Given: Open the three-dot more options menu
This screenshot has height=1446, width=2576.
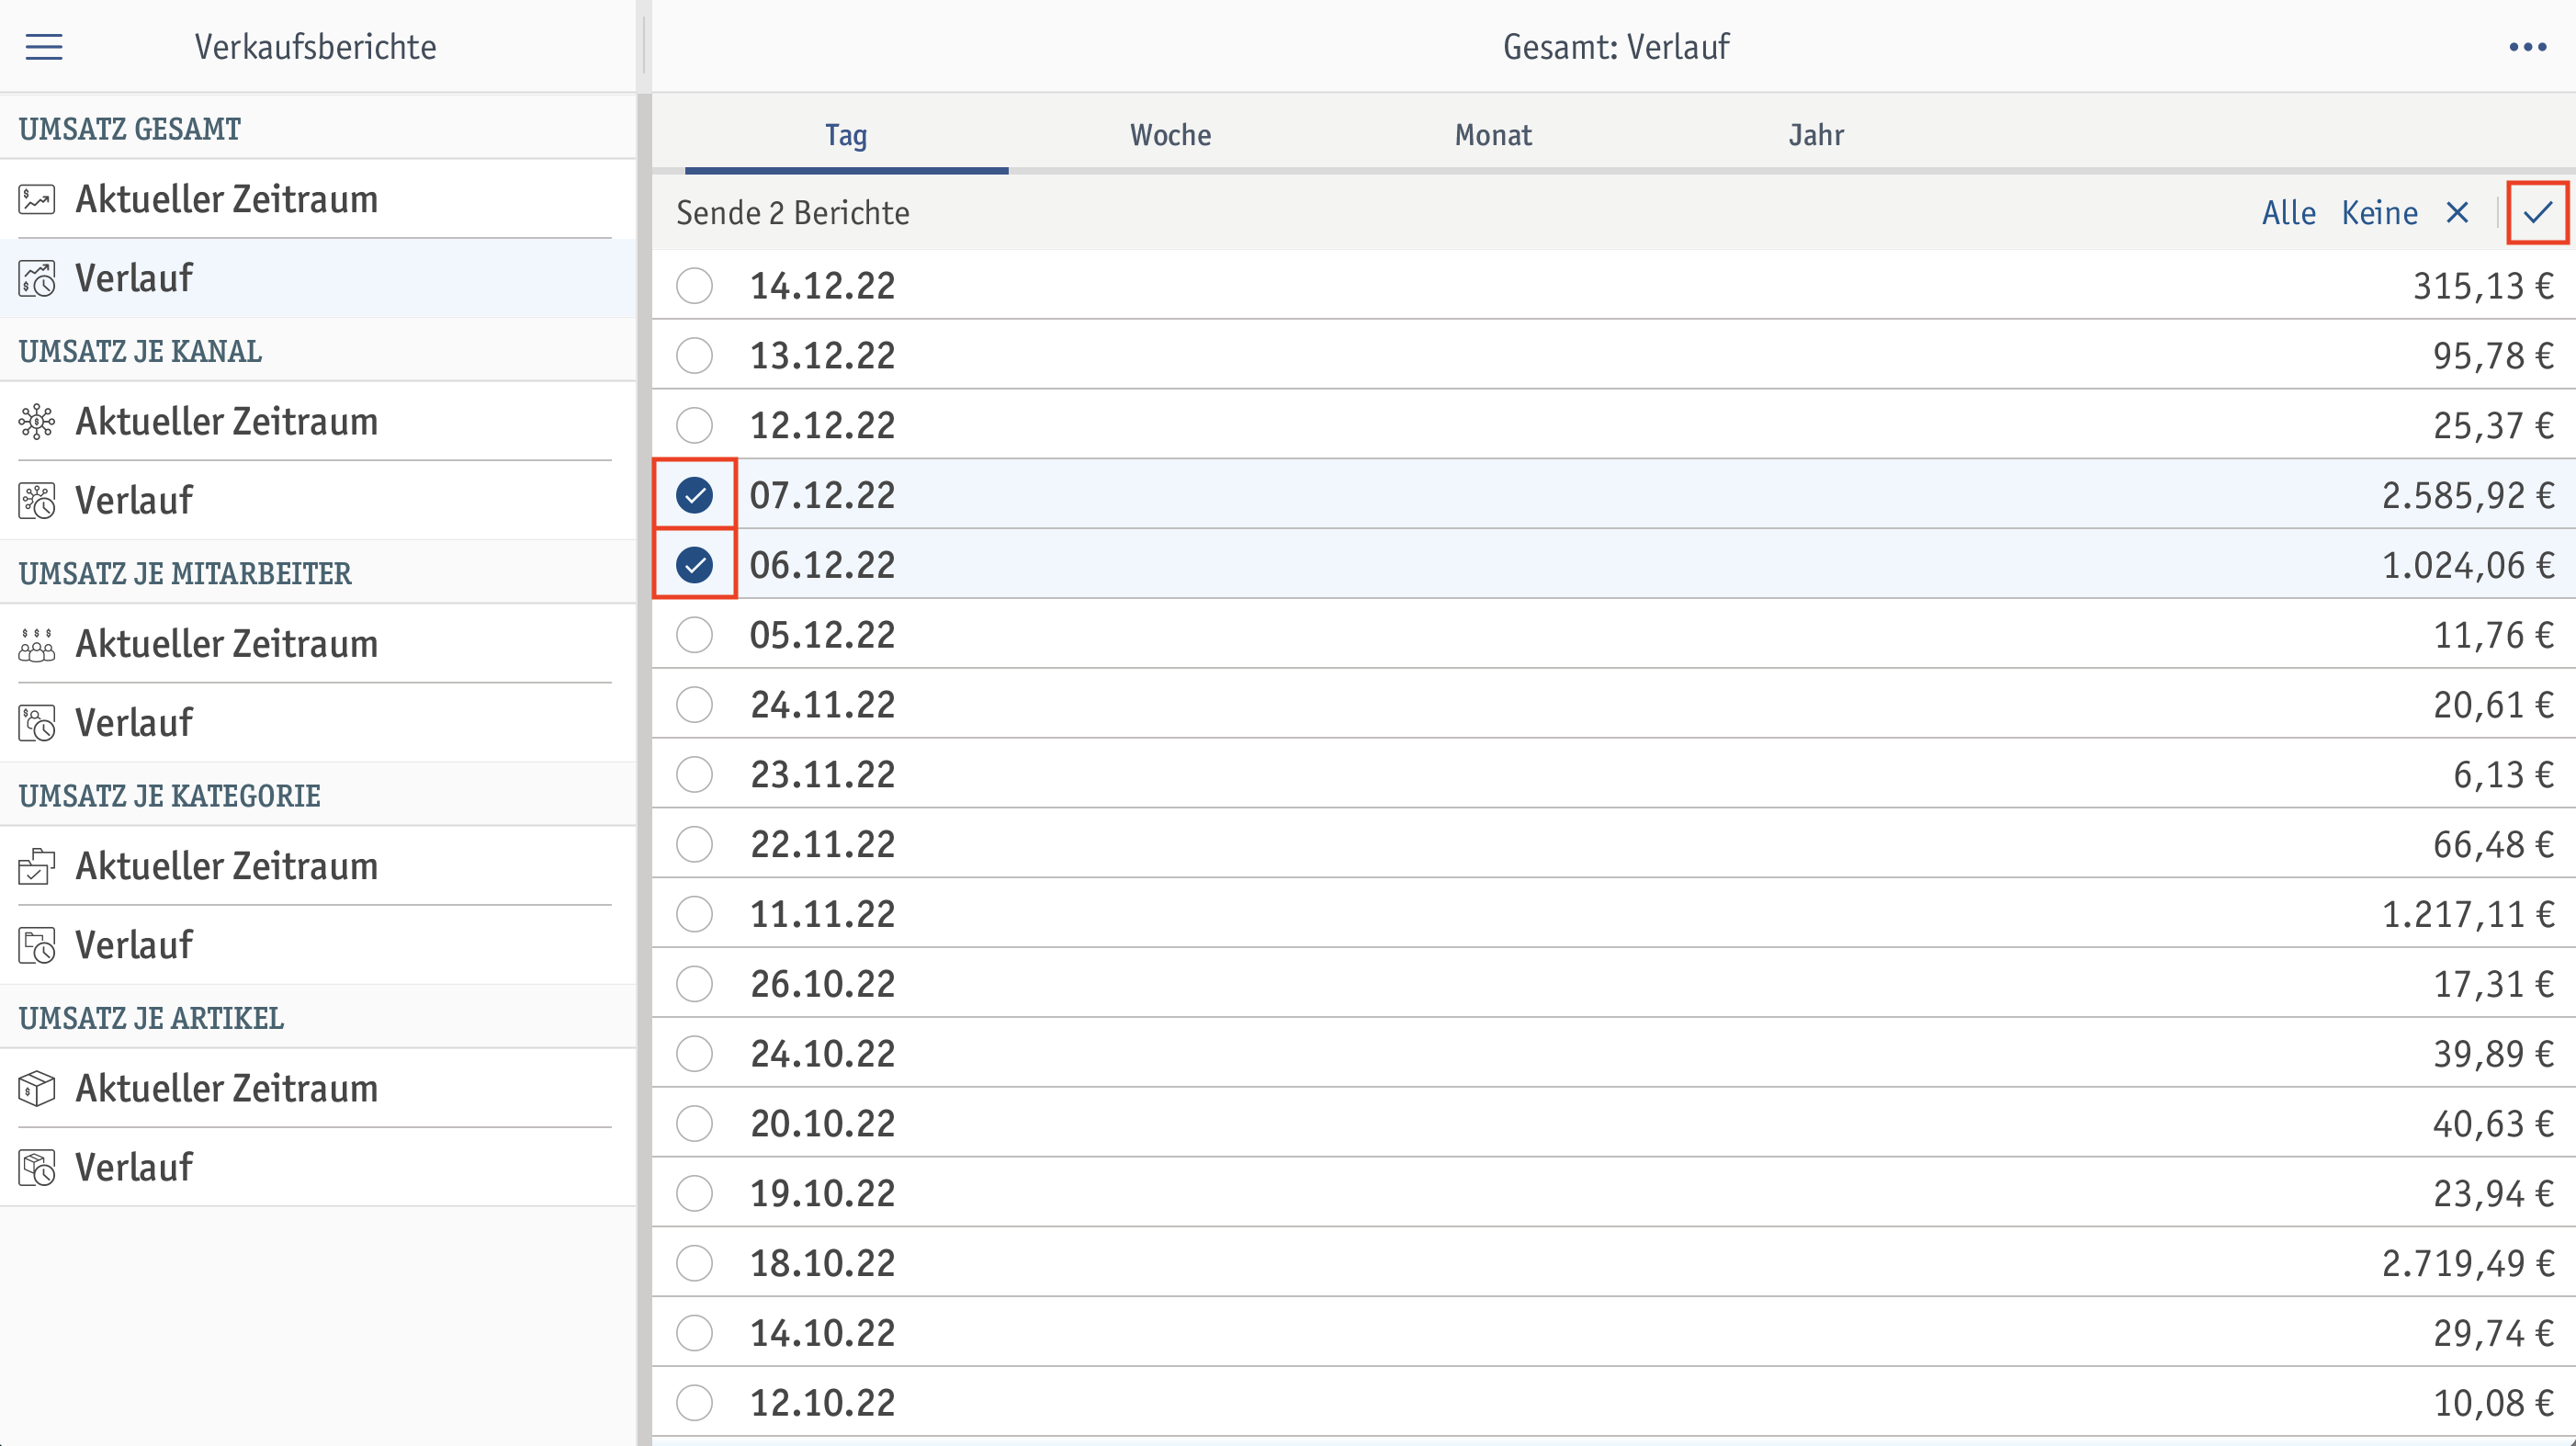Looking at the screenshot, I should (2527, 47).
